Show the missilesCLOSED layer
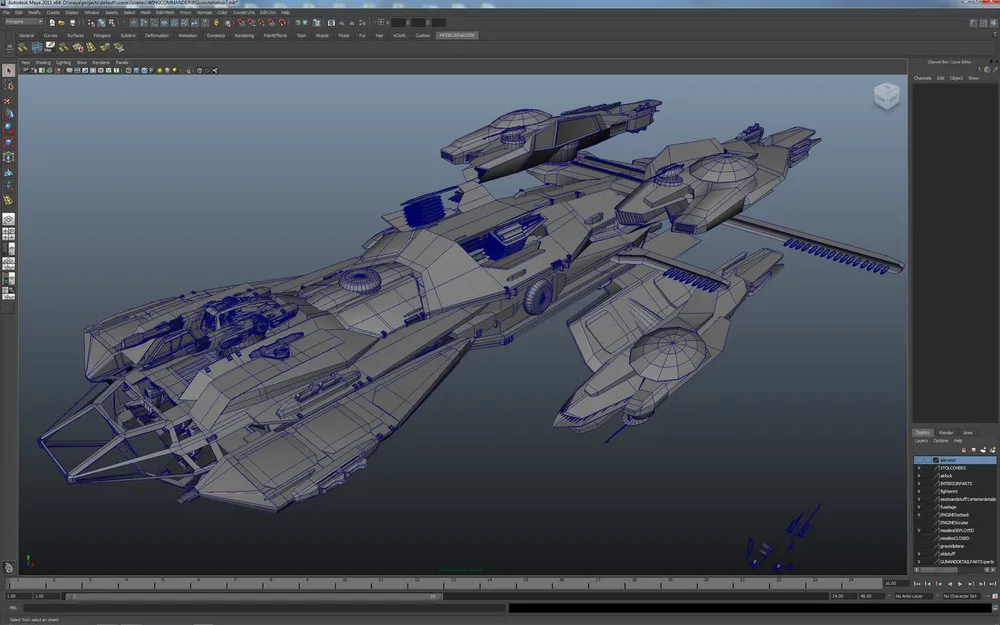The image size is (1000, 625). click(919, 538)
